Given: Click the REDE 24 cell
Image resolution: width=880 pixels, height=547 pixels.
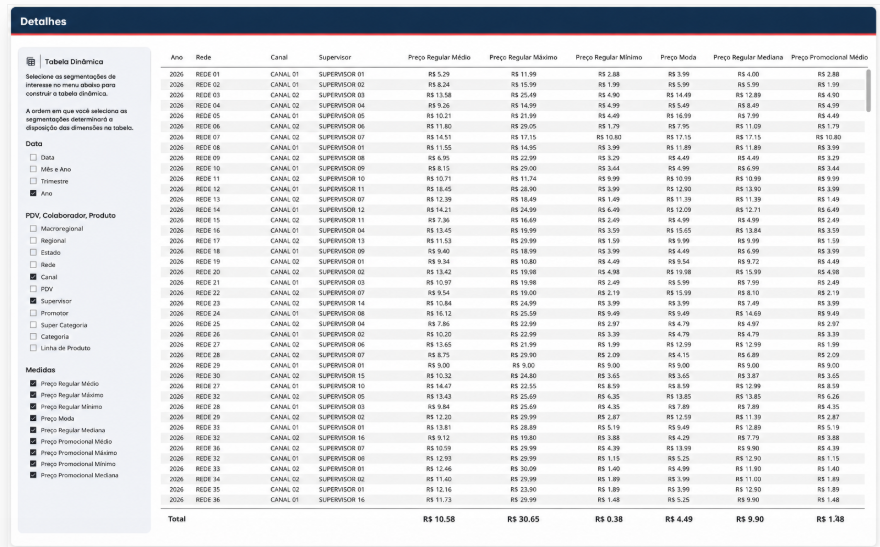Looking at the screenshot, I should [208, 314].
